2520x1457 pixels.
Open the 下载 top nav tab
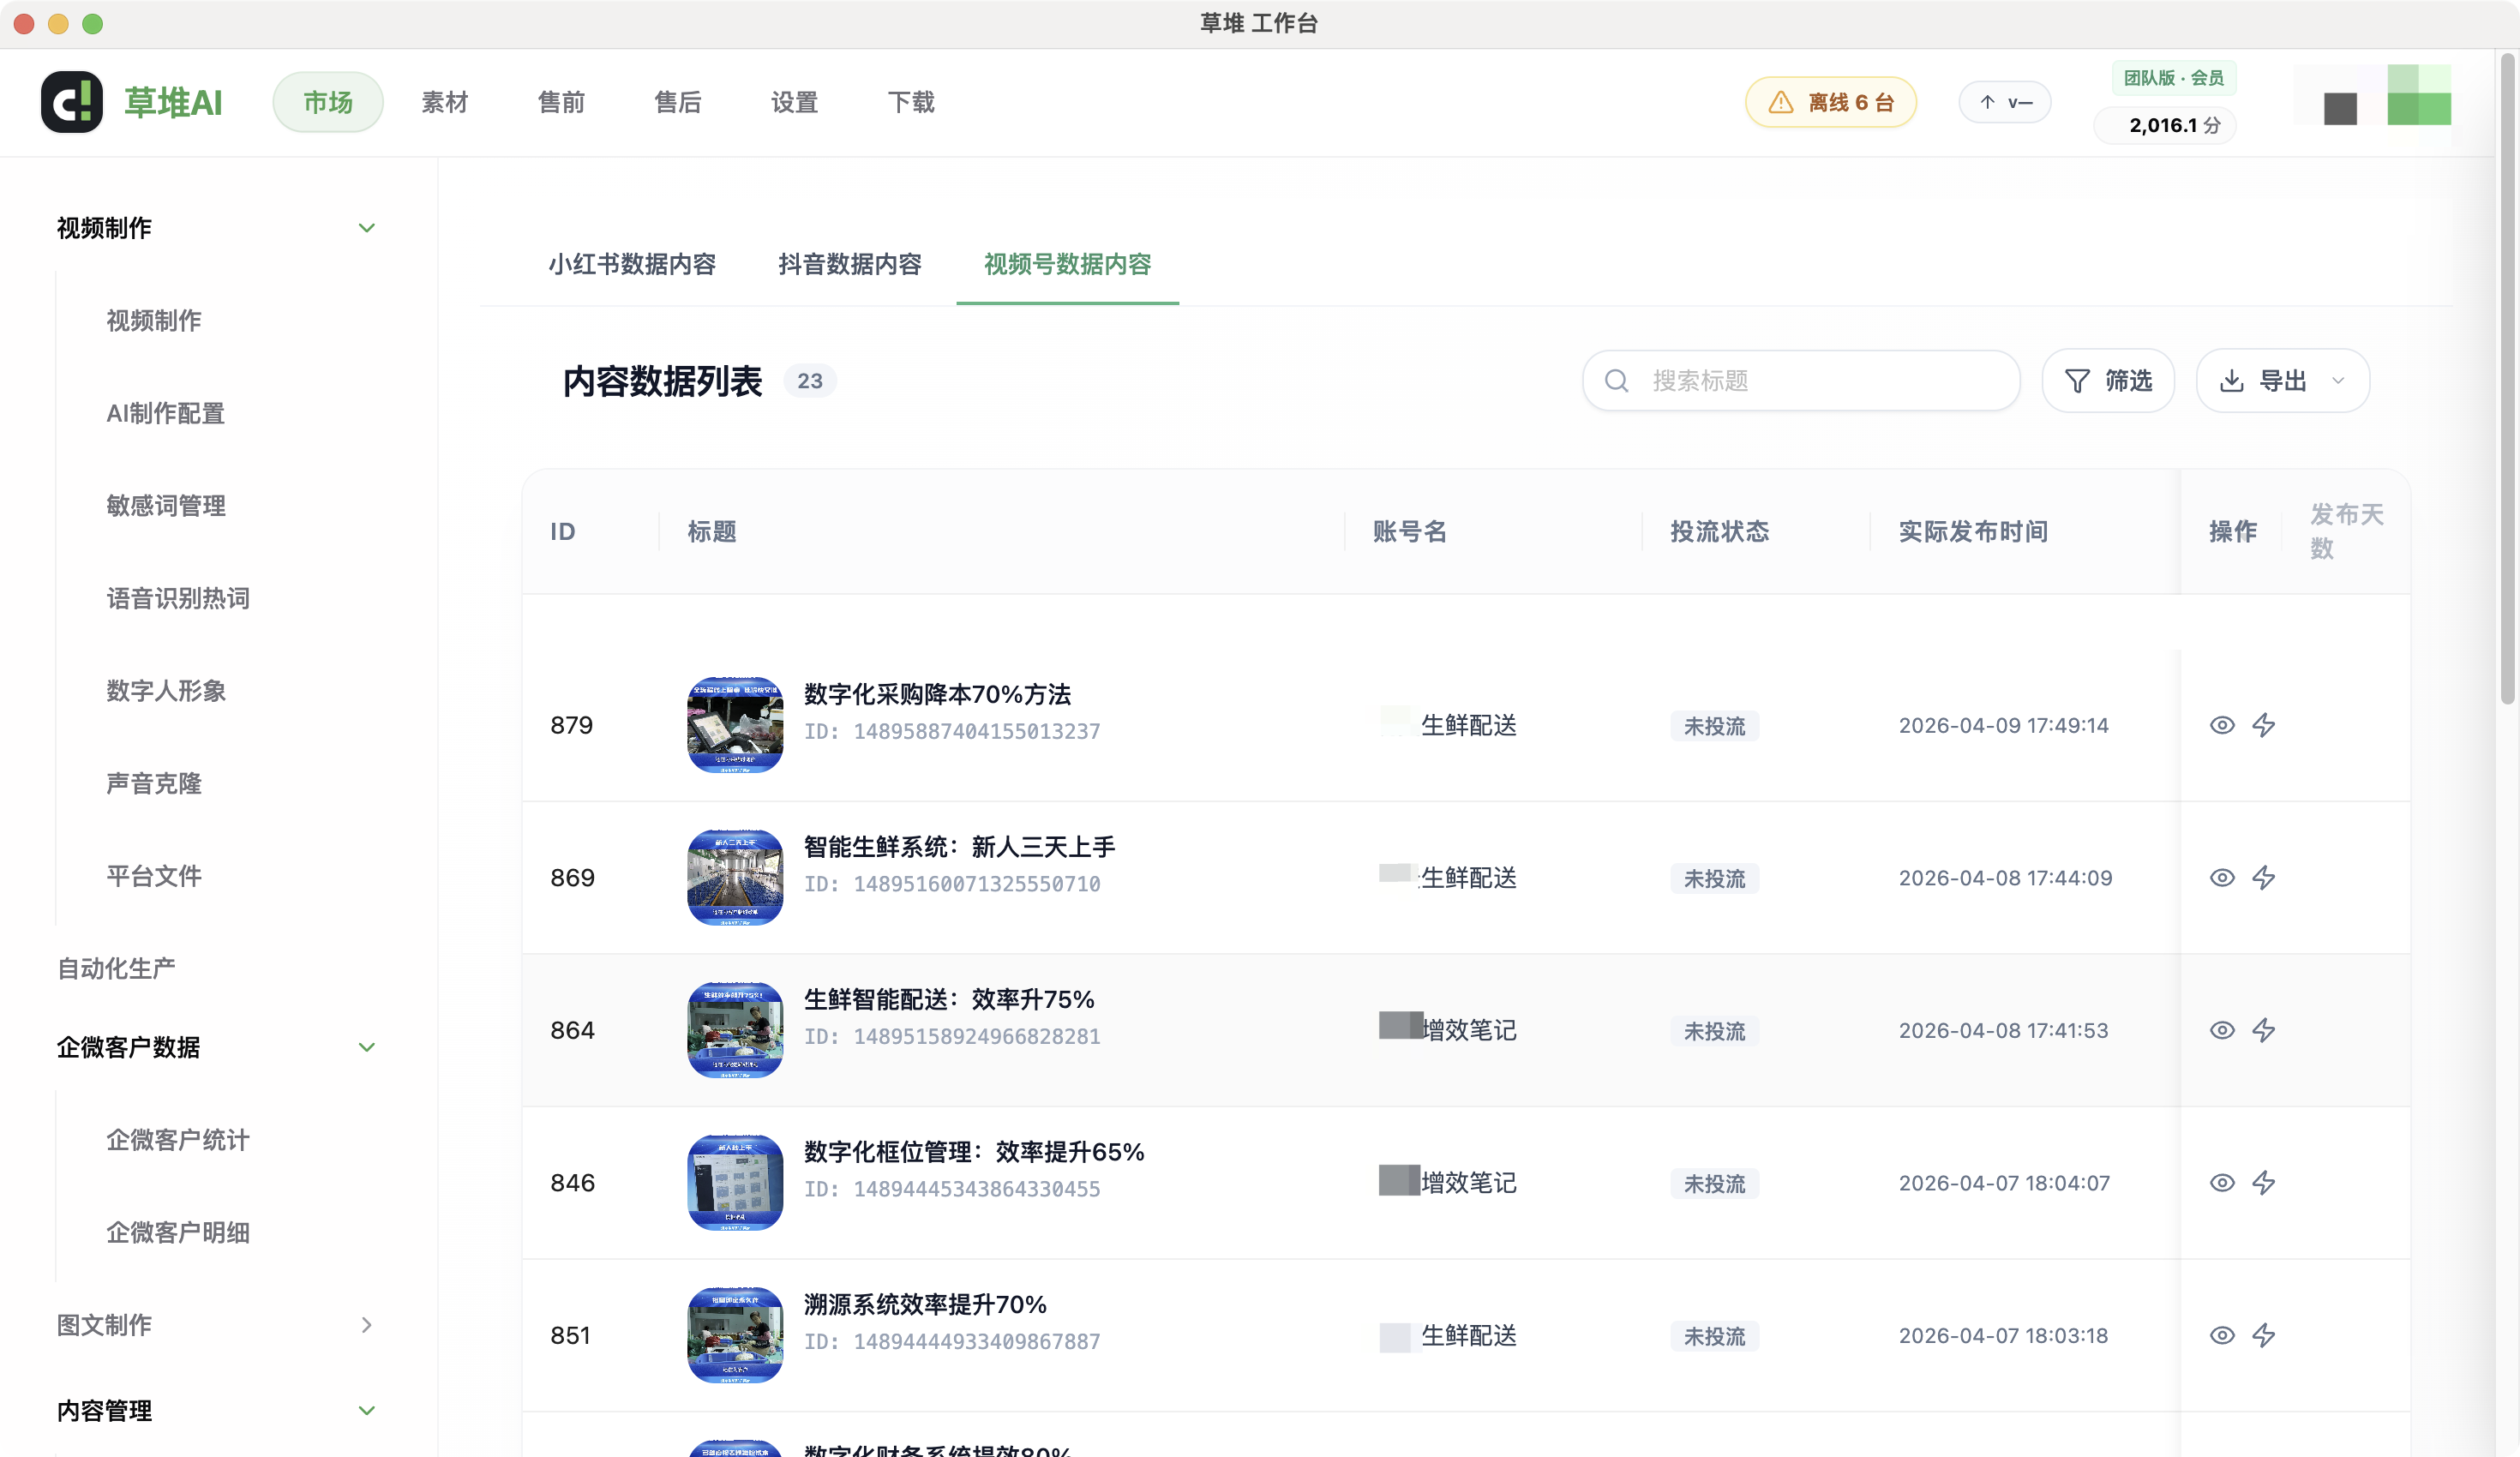click(911, 102)
